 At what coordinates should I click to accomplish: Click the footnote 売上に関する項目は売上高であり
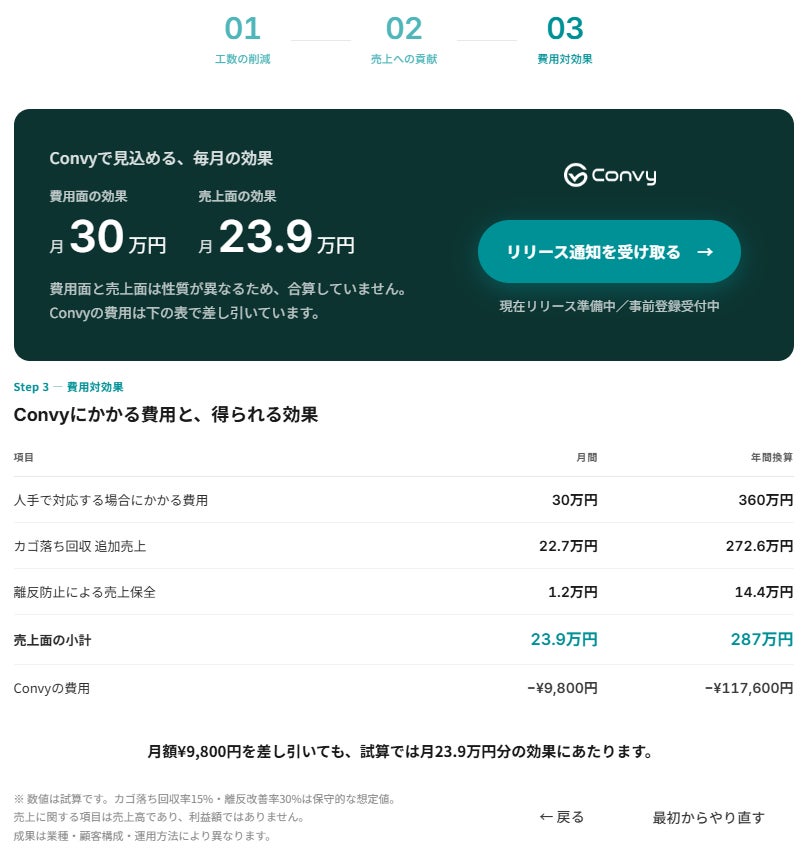tap(160, 817)
